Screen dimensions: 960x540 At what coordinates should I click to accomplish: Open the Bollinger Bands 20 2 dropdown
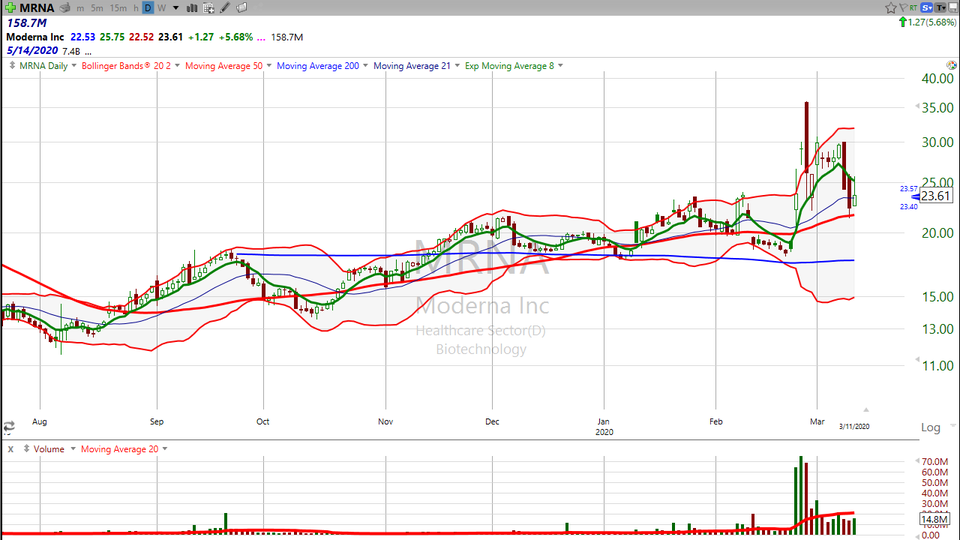pos(177,66)
